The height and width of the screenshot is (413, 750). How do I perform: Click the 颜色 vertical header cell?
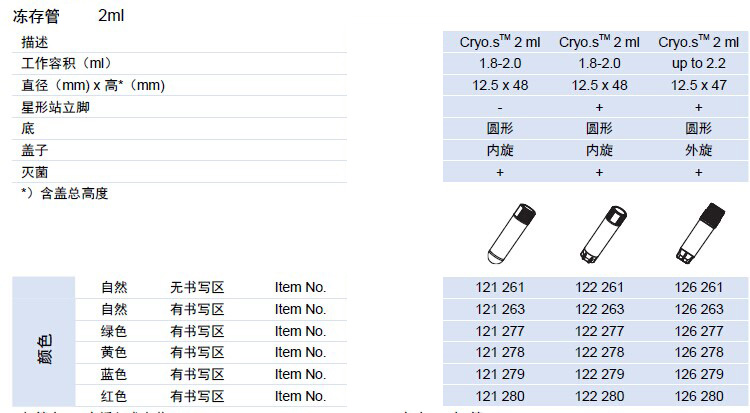(45, 342)
